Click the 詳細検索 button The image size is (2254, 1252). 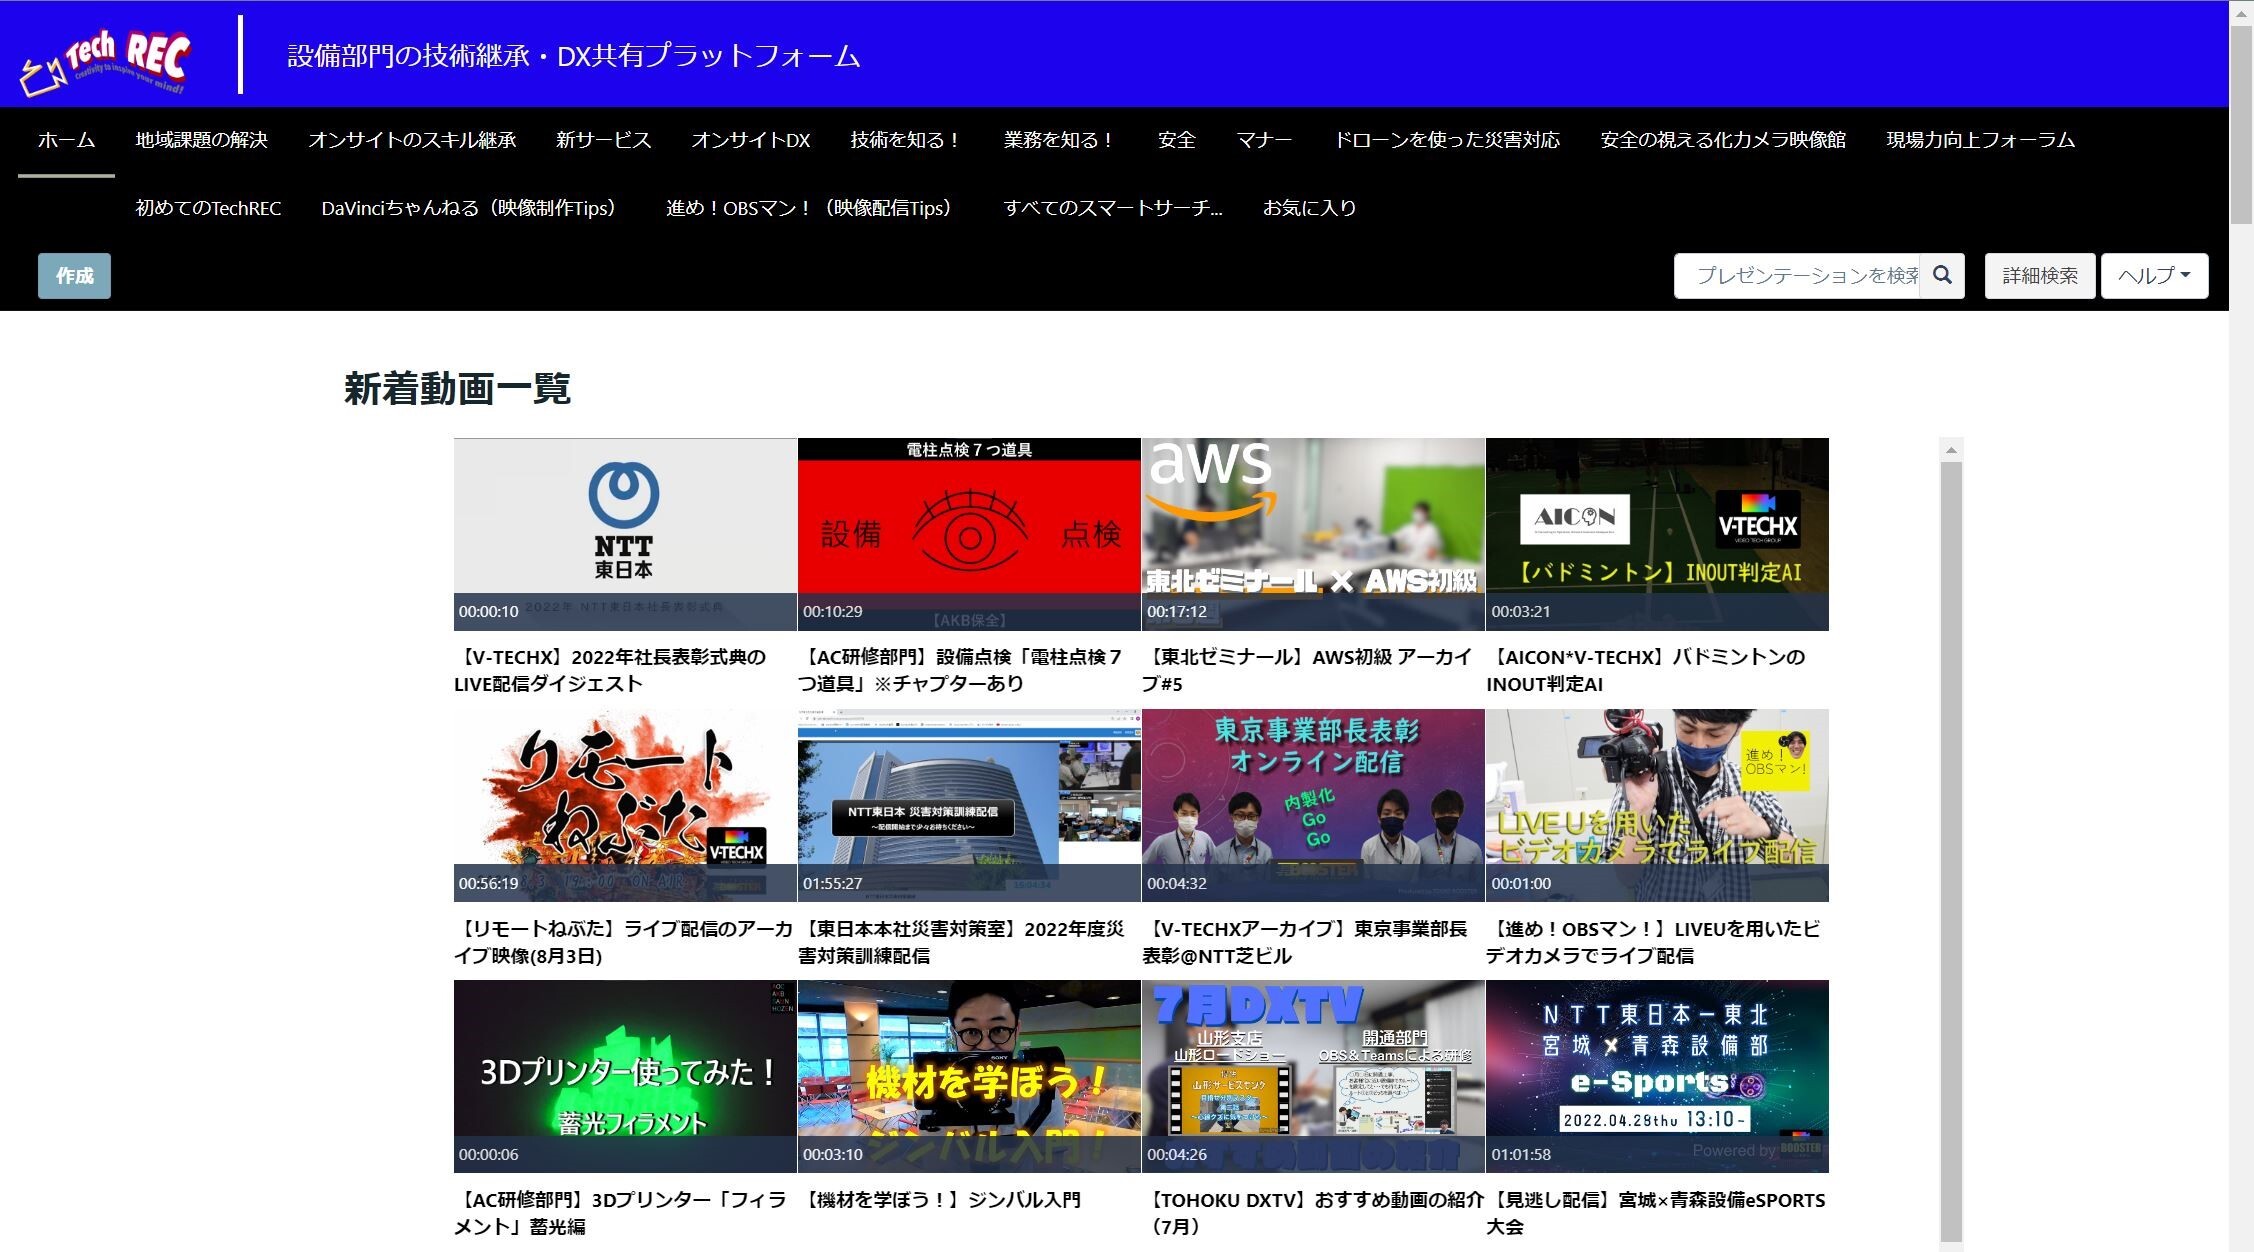pyautogui.click(x=2039, y=275)
